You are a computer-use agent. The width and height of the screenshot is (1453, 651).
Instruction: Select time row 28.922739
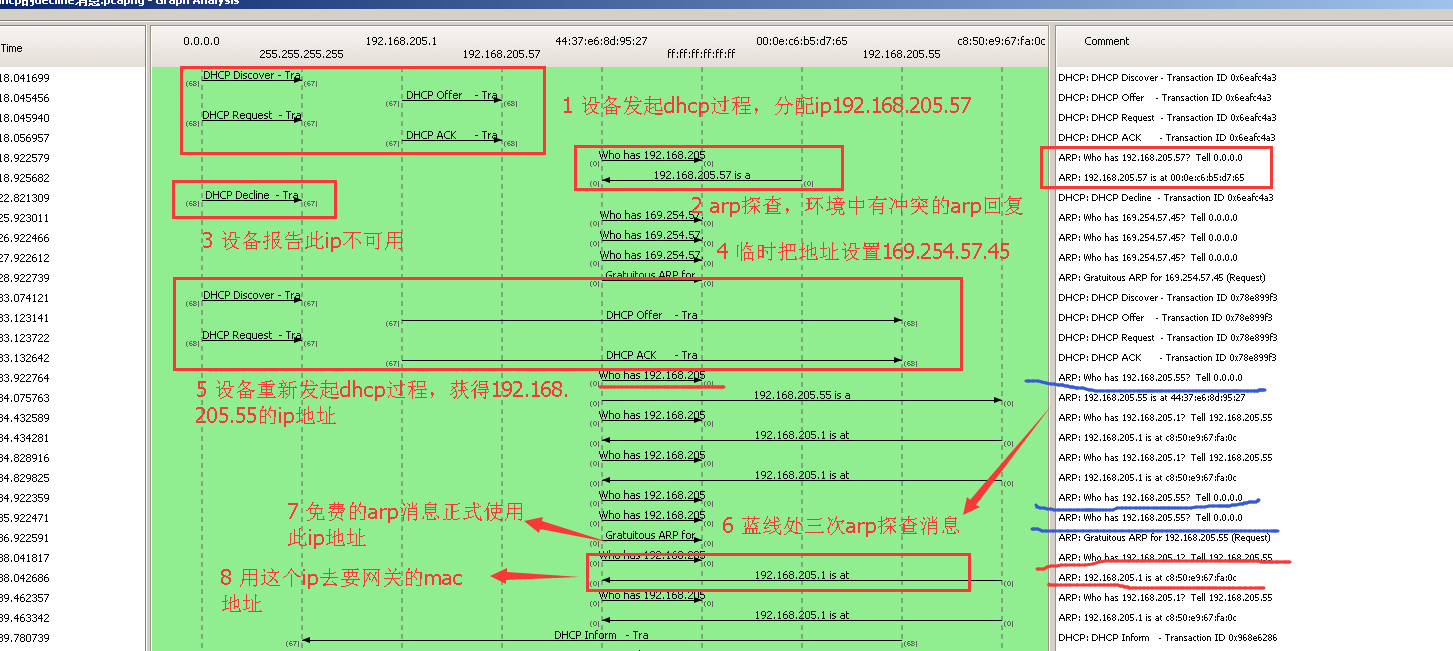25,278
